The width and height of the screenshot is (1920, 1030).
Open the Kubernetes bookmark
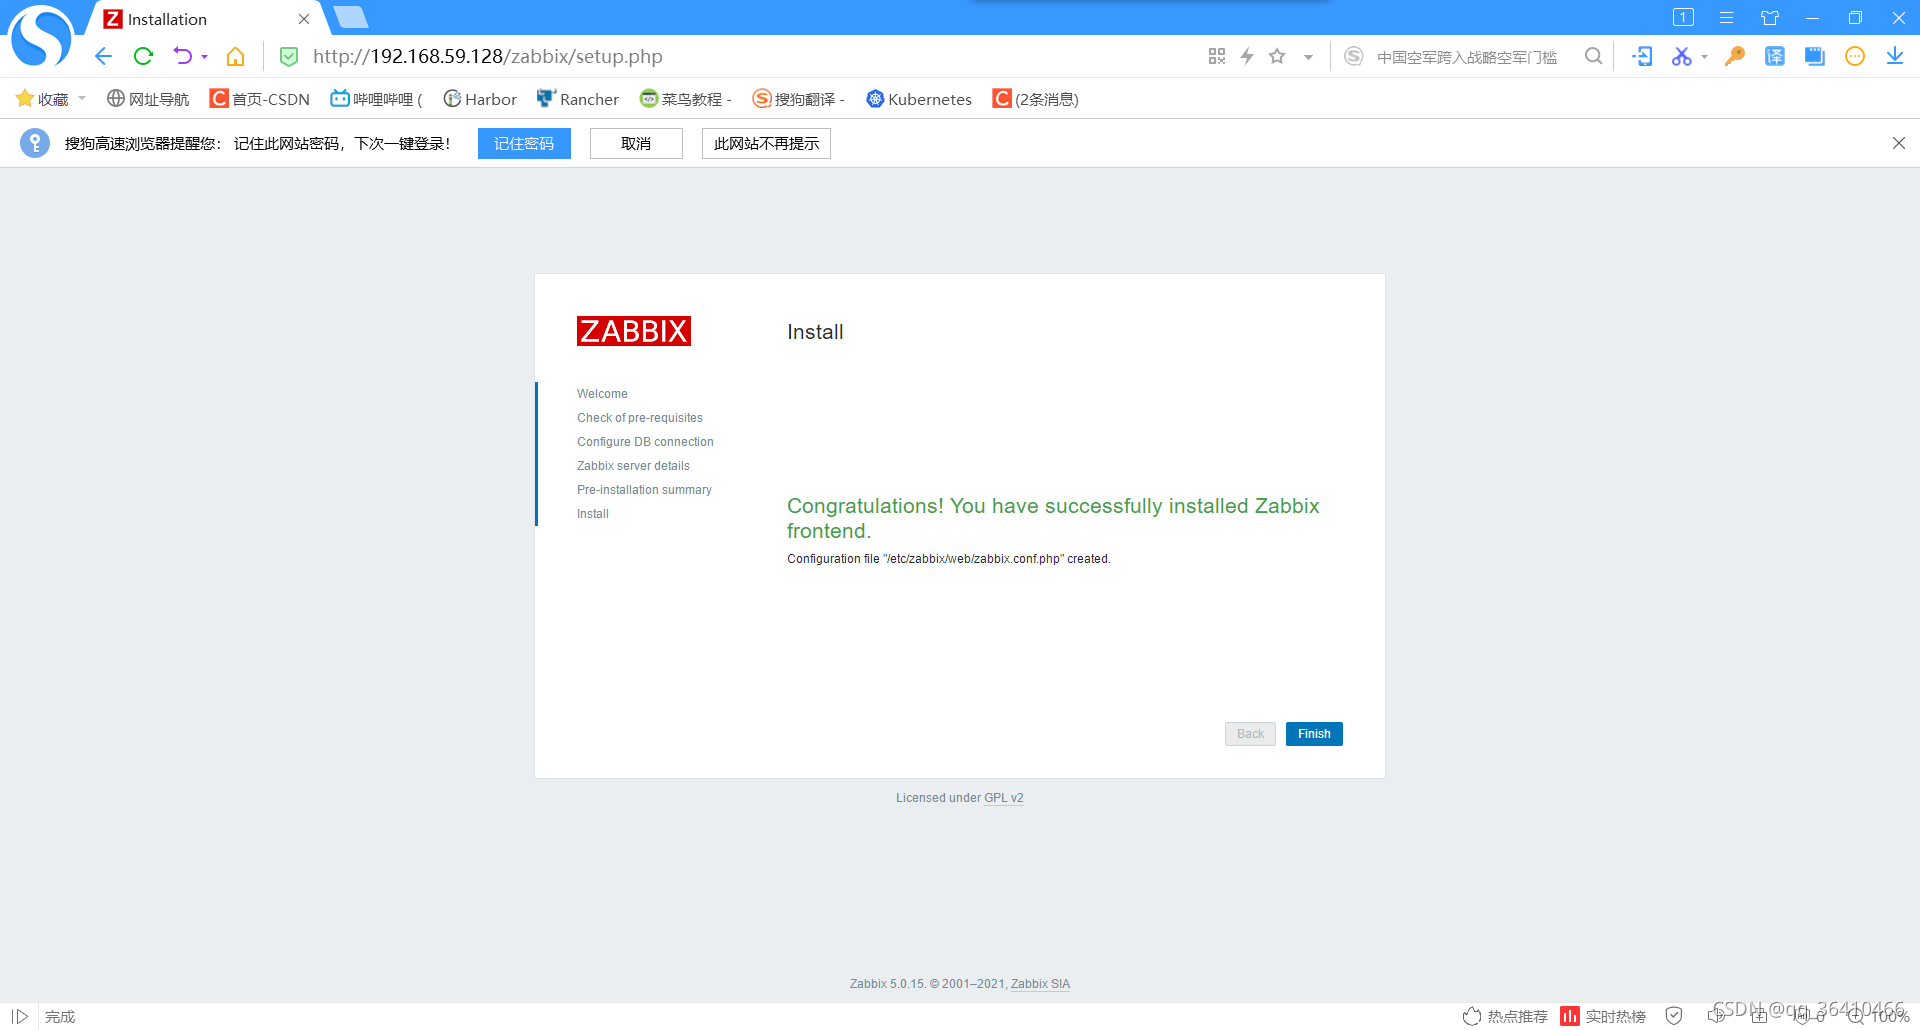919,99
